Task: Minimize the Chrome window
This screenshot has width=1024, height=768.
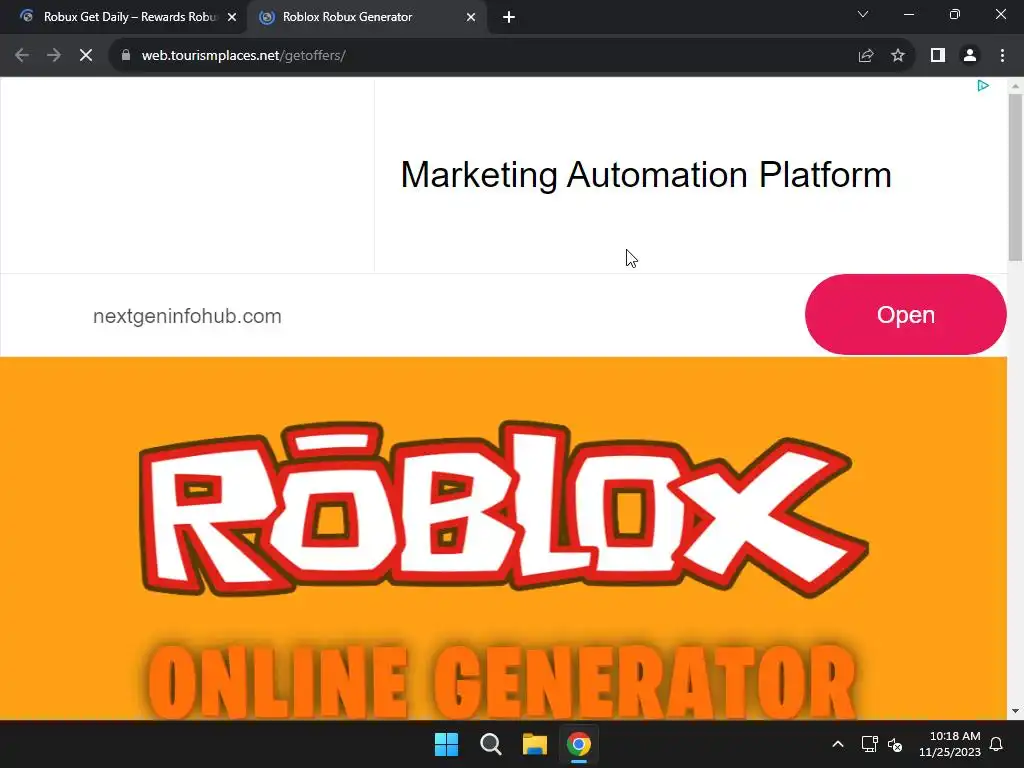Action: click(908, 14)
